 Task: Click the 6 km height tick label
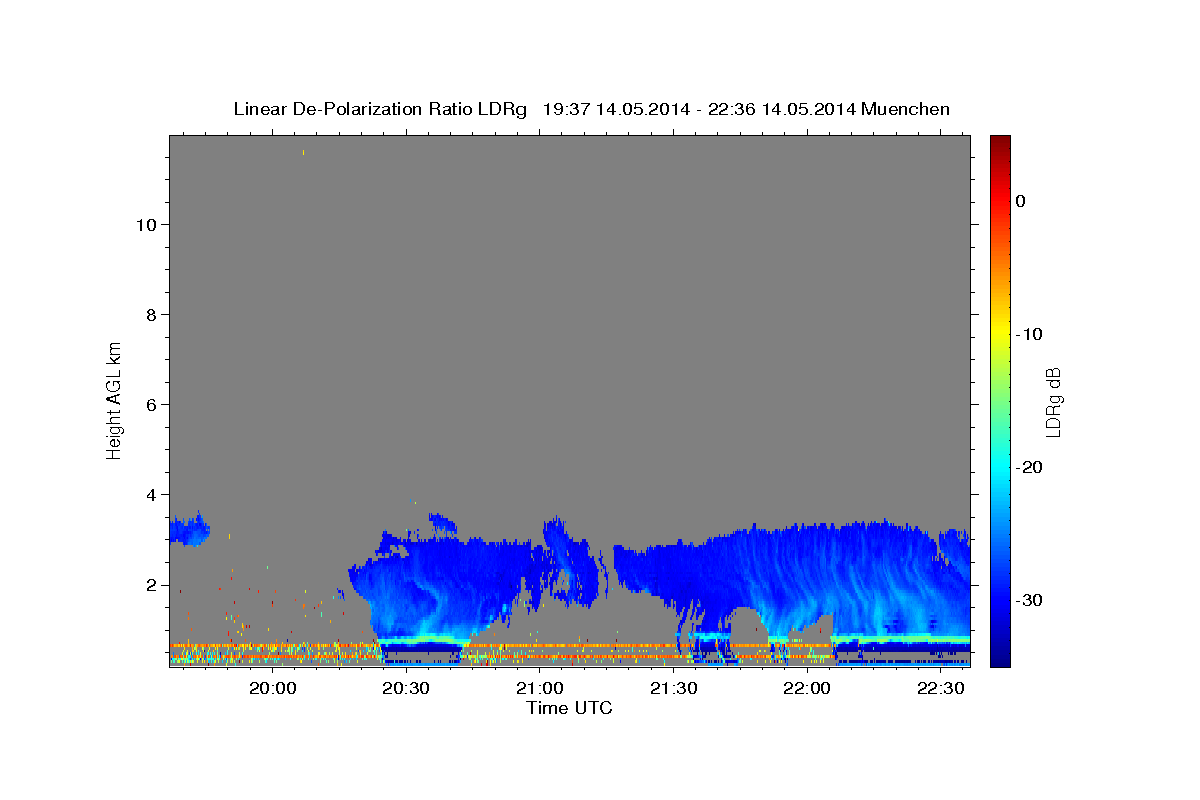click(x=152, y=404)
